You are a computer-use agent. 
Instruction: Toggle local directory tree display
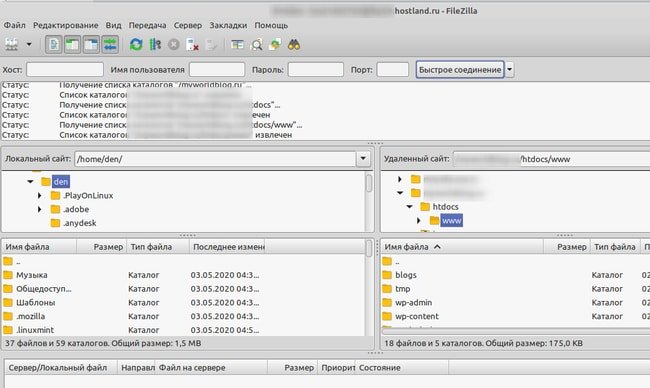pos(73,44)
